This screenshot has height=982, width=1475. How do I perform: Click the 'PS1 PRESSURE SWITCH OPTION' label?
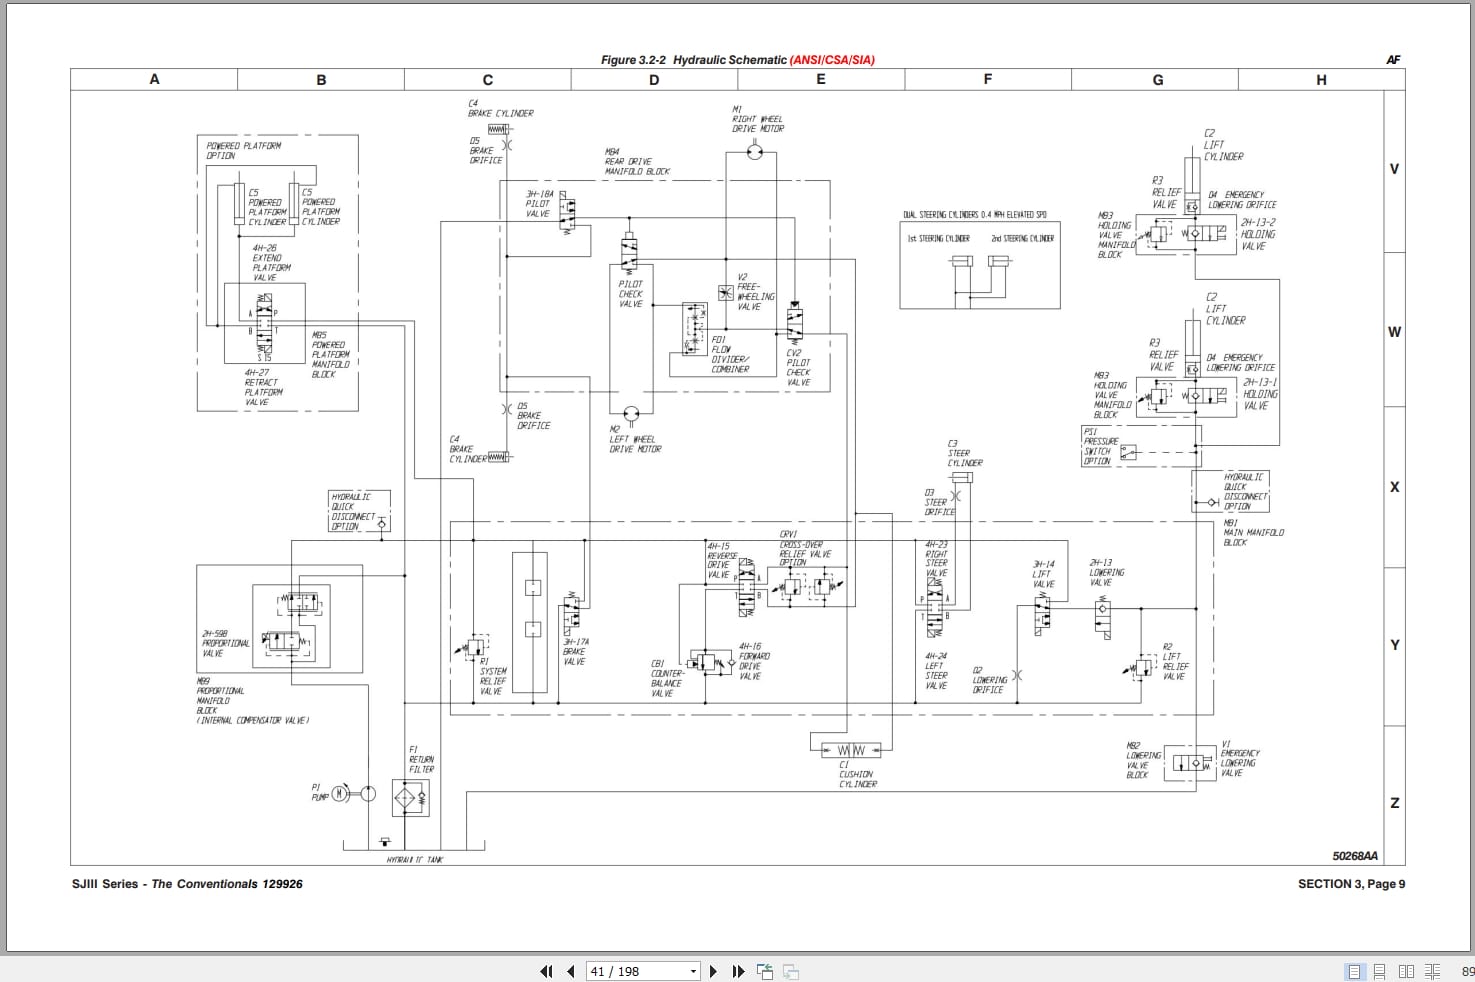pos(1101,446)
